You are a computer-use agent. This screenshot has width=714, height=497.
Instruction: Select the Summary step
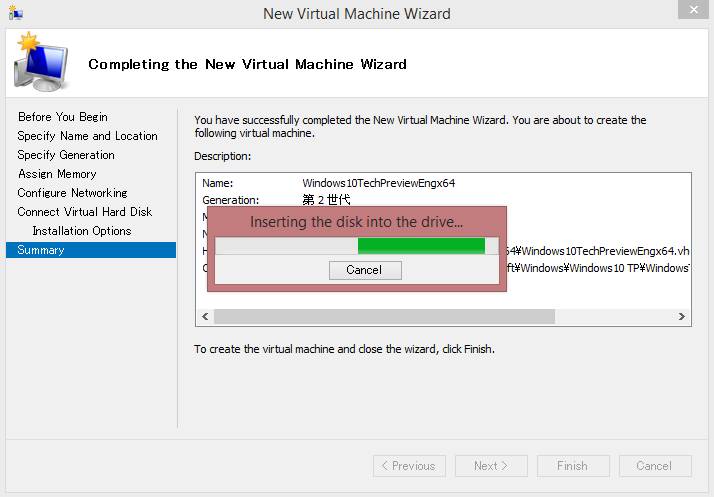[91, 250]
